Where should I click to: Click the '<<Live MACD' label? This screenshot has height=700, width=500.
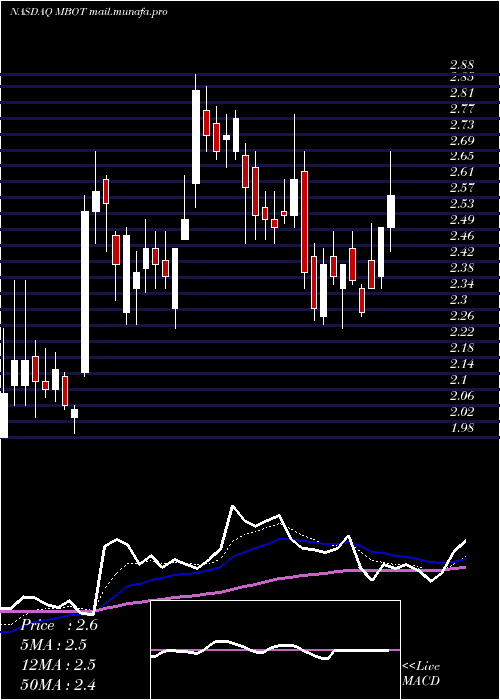[x=421, y=673]
